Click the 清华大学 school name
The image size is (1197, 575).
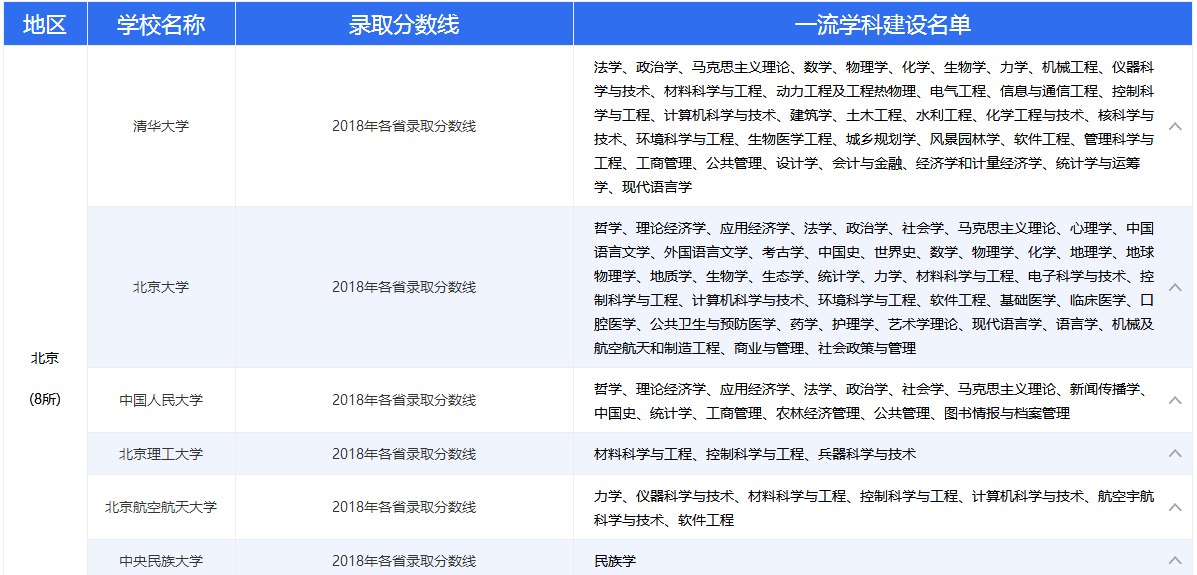click(x=161, y=127)
